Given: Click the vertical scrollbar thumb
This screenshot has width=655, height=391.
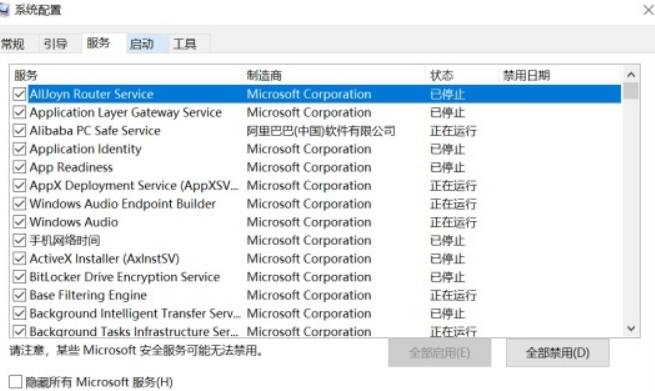Looking at the screenshot, I should pyautogui.click(x=631, y=91).
